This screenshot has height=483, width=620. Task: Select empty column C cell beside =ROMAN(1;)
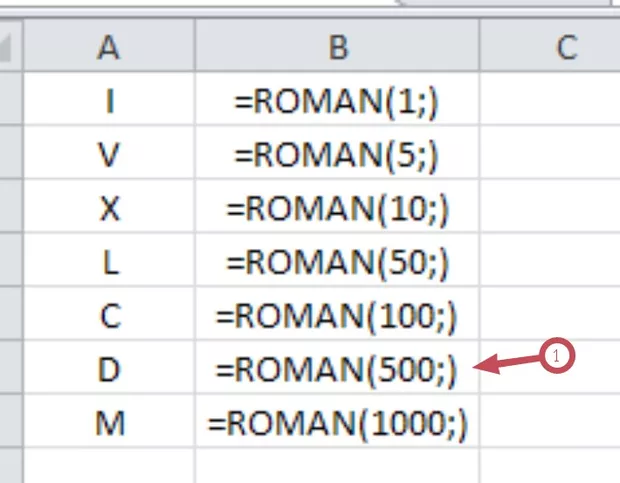pos(550,102)
